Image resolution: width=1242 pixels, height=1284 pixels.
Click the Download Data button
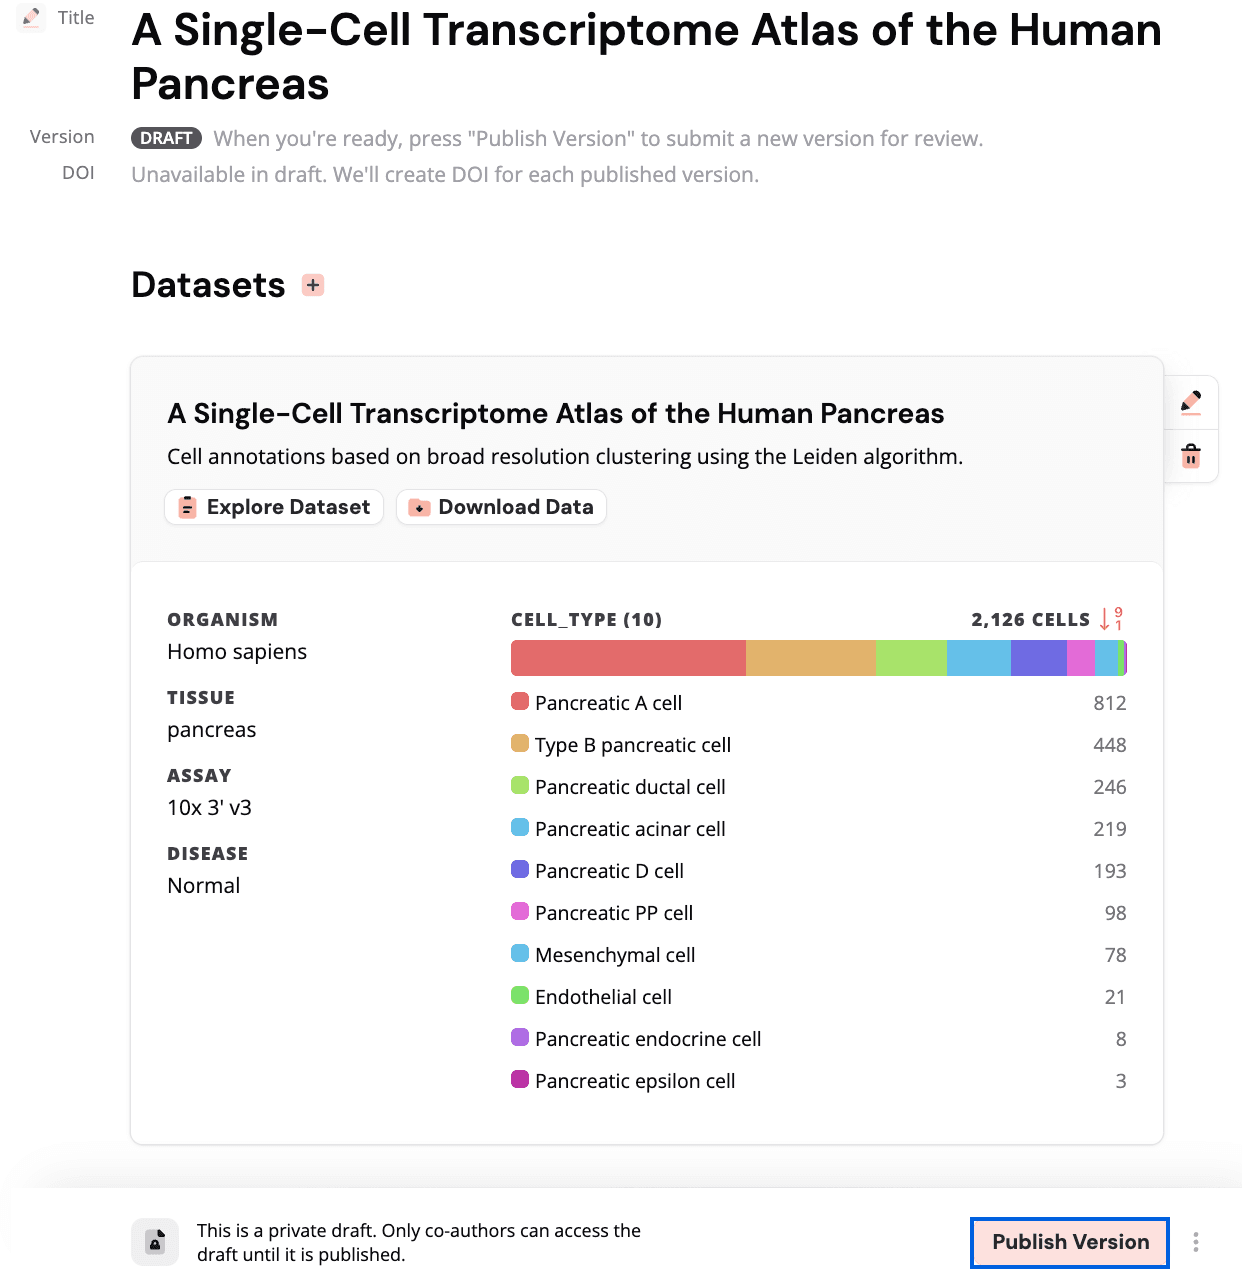[x=501, y=507]
